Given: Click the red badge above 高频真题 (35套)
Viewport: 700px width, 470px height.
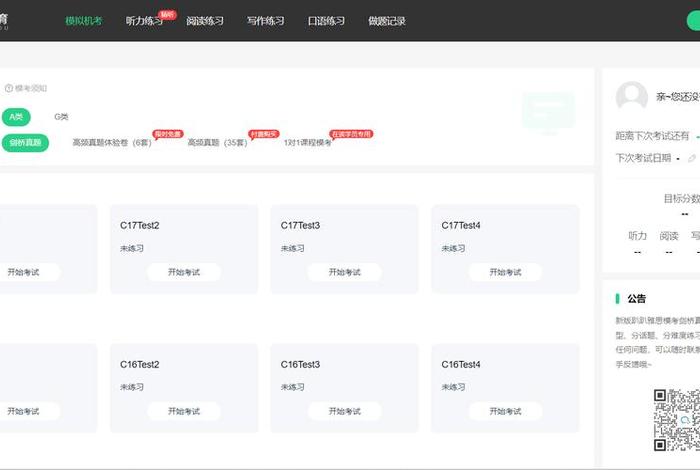Looking at the screenshot, I should [264, 134].
